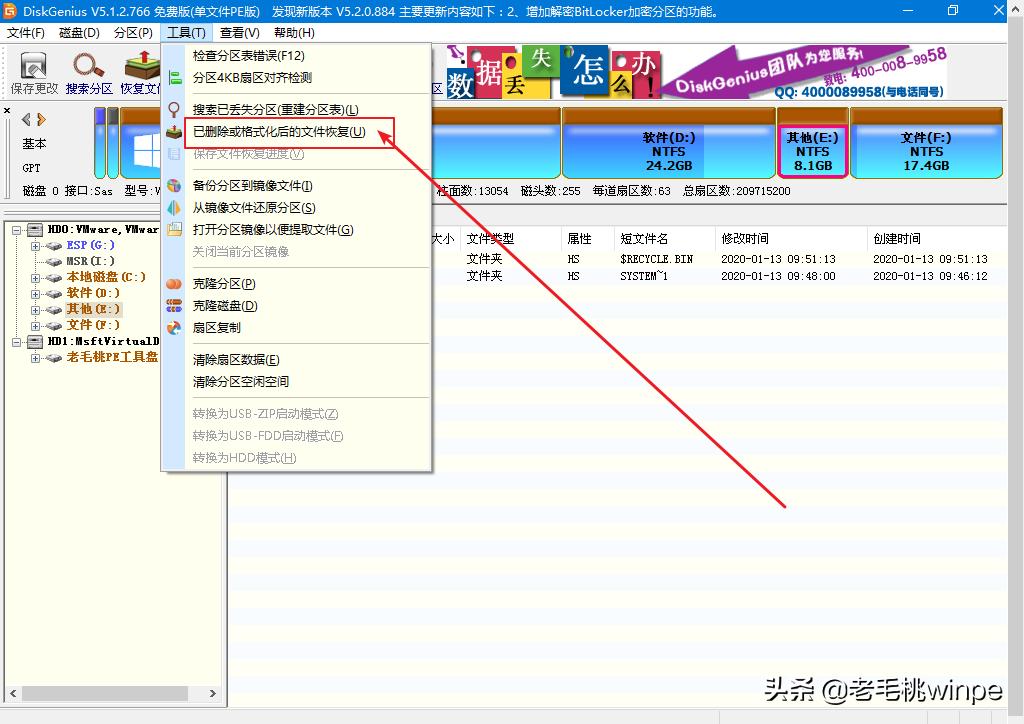Image resolution: width=1024 pixels, height=724 pixels.
Task: Select 备份分区到镜像文件 menu item
Action: coord(248,187)
